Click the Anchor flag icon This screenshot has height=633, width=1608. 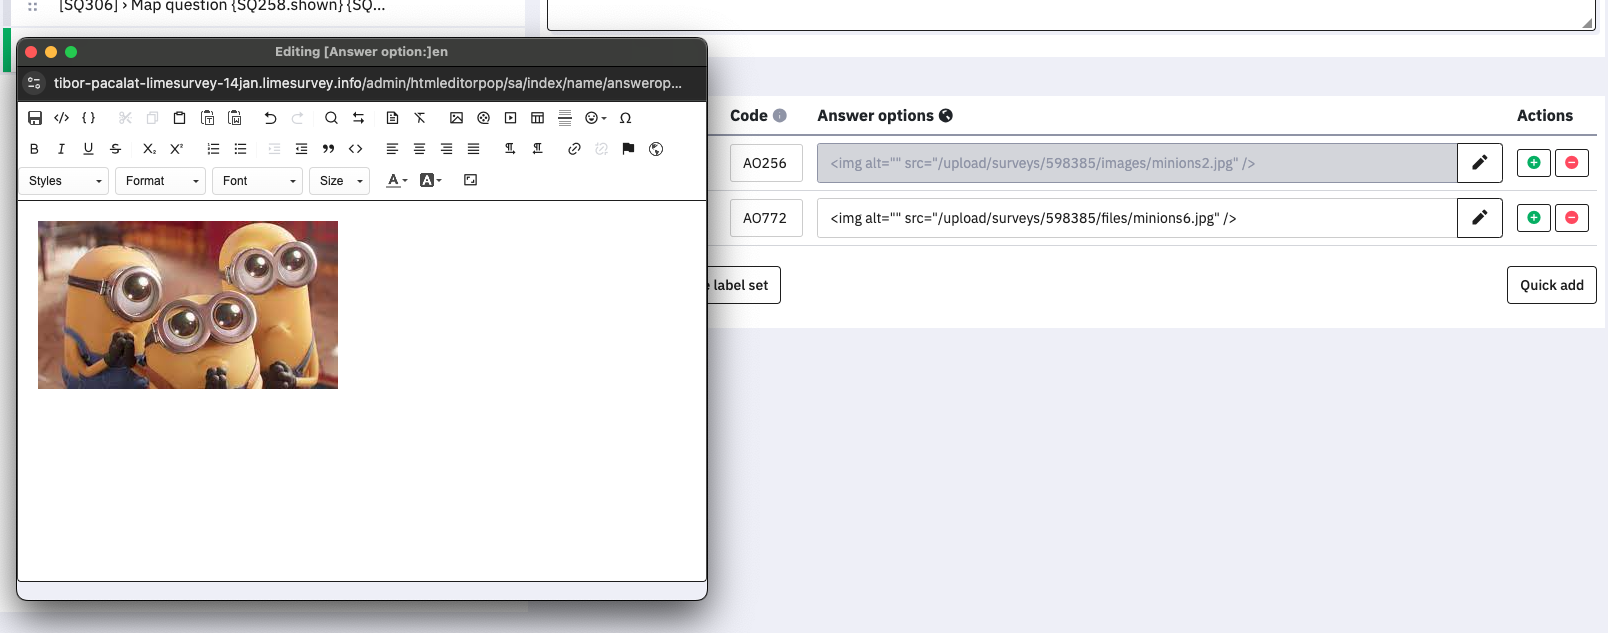(628, 149)
